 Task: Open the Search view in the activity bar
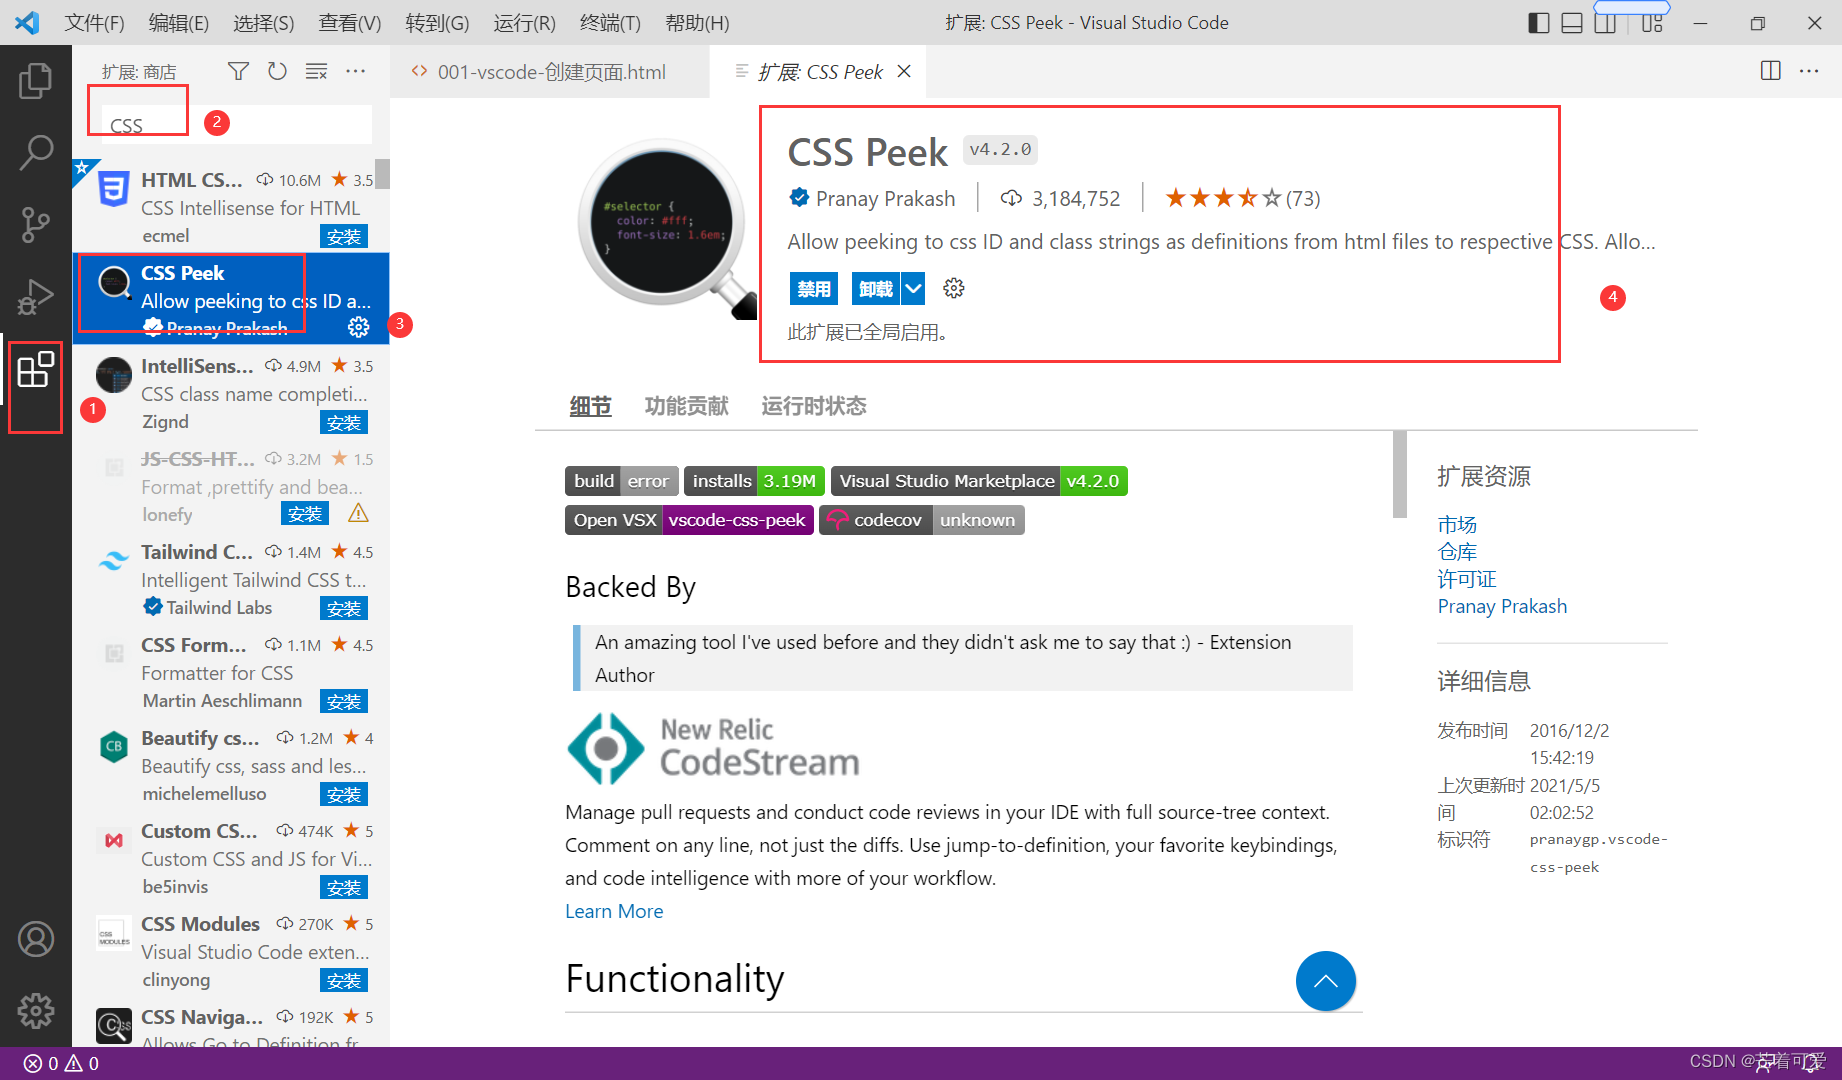pos(36,152)
